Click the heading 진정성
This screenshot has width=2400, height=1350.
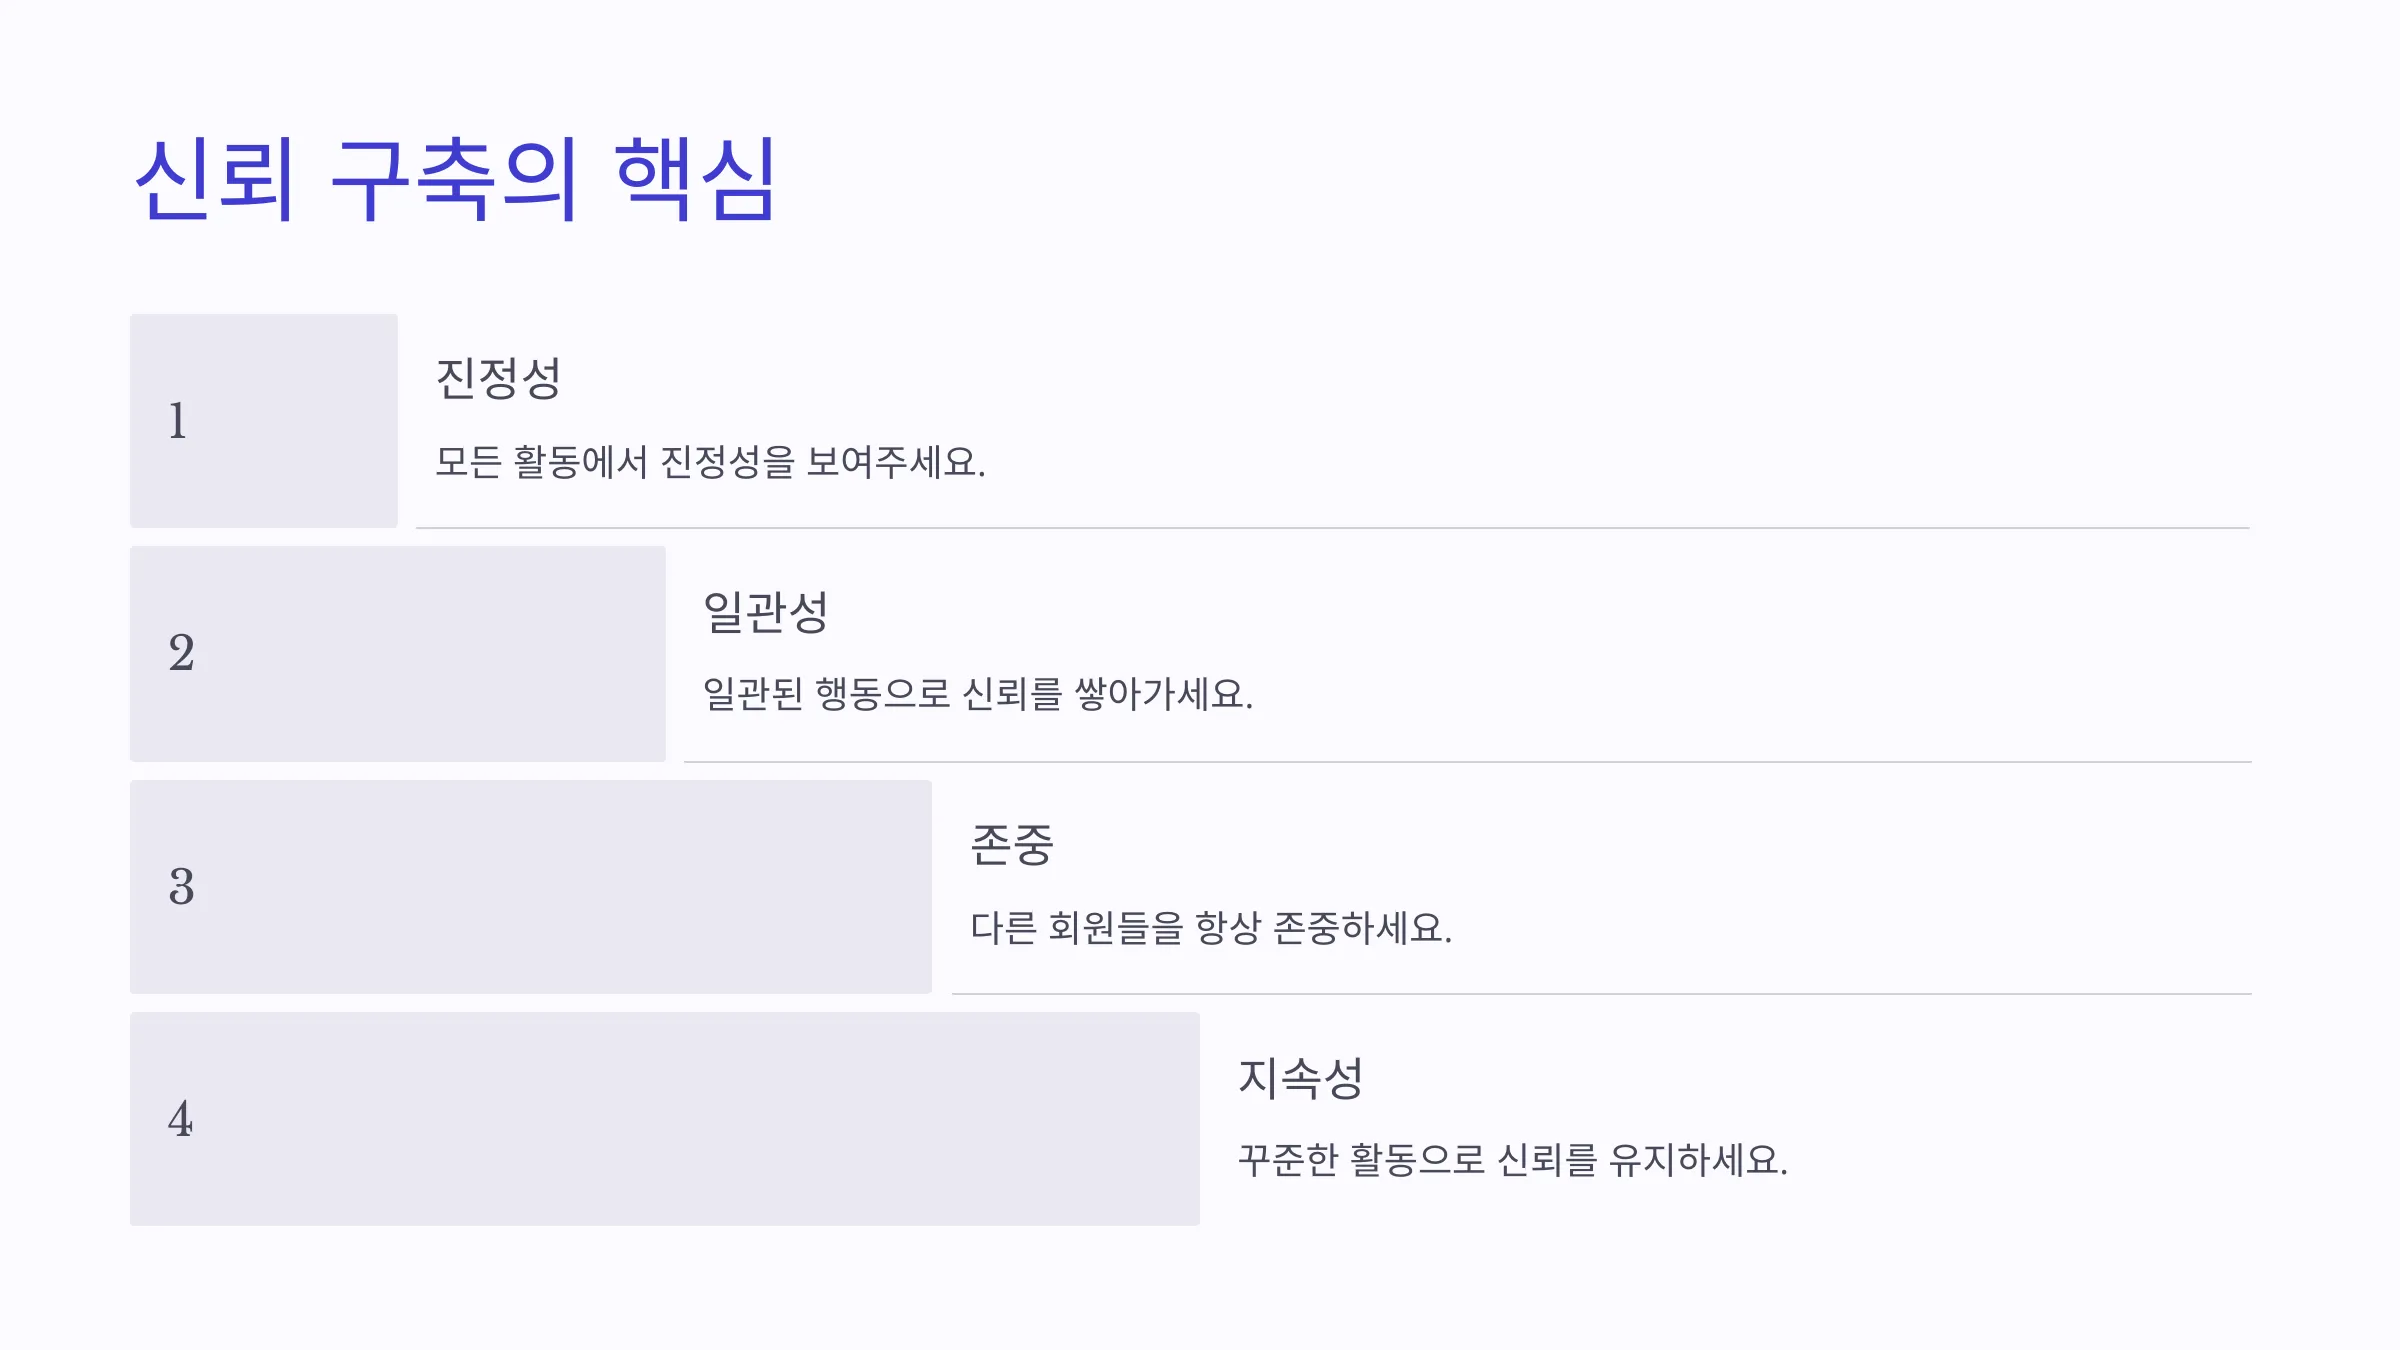click(499, 379)
